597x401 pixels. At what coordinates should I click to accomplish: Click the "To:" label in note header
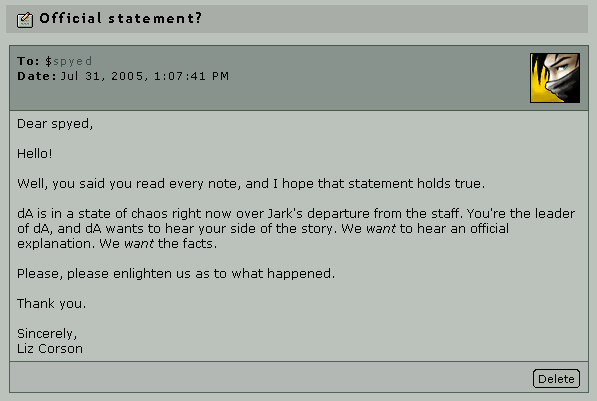(28, 61)
